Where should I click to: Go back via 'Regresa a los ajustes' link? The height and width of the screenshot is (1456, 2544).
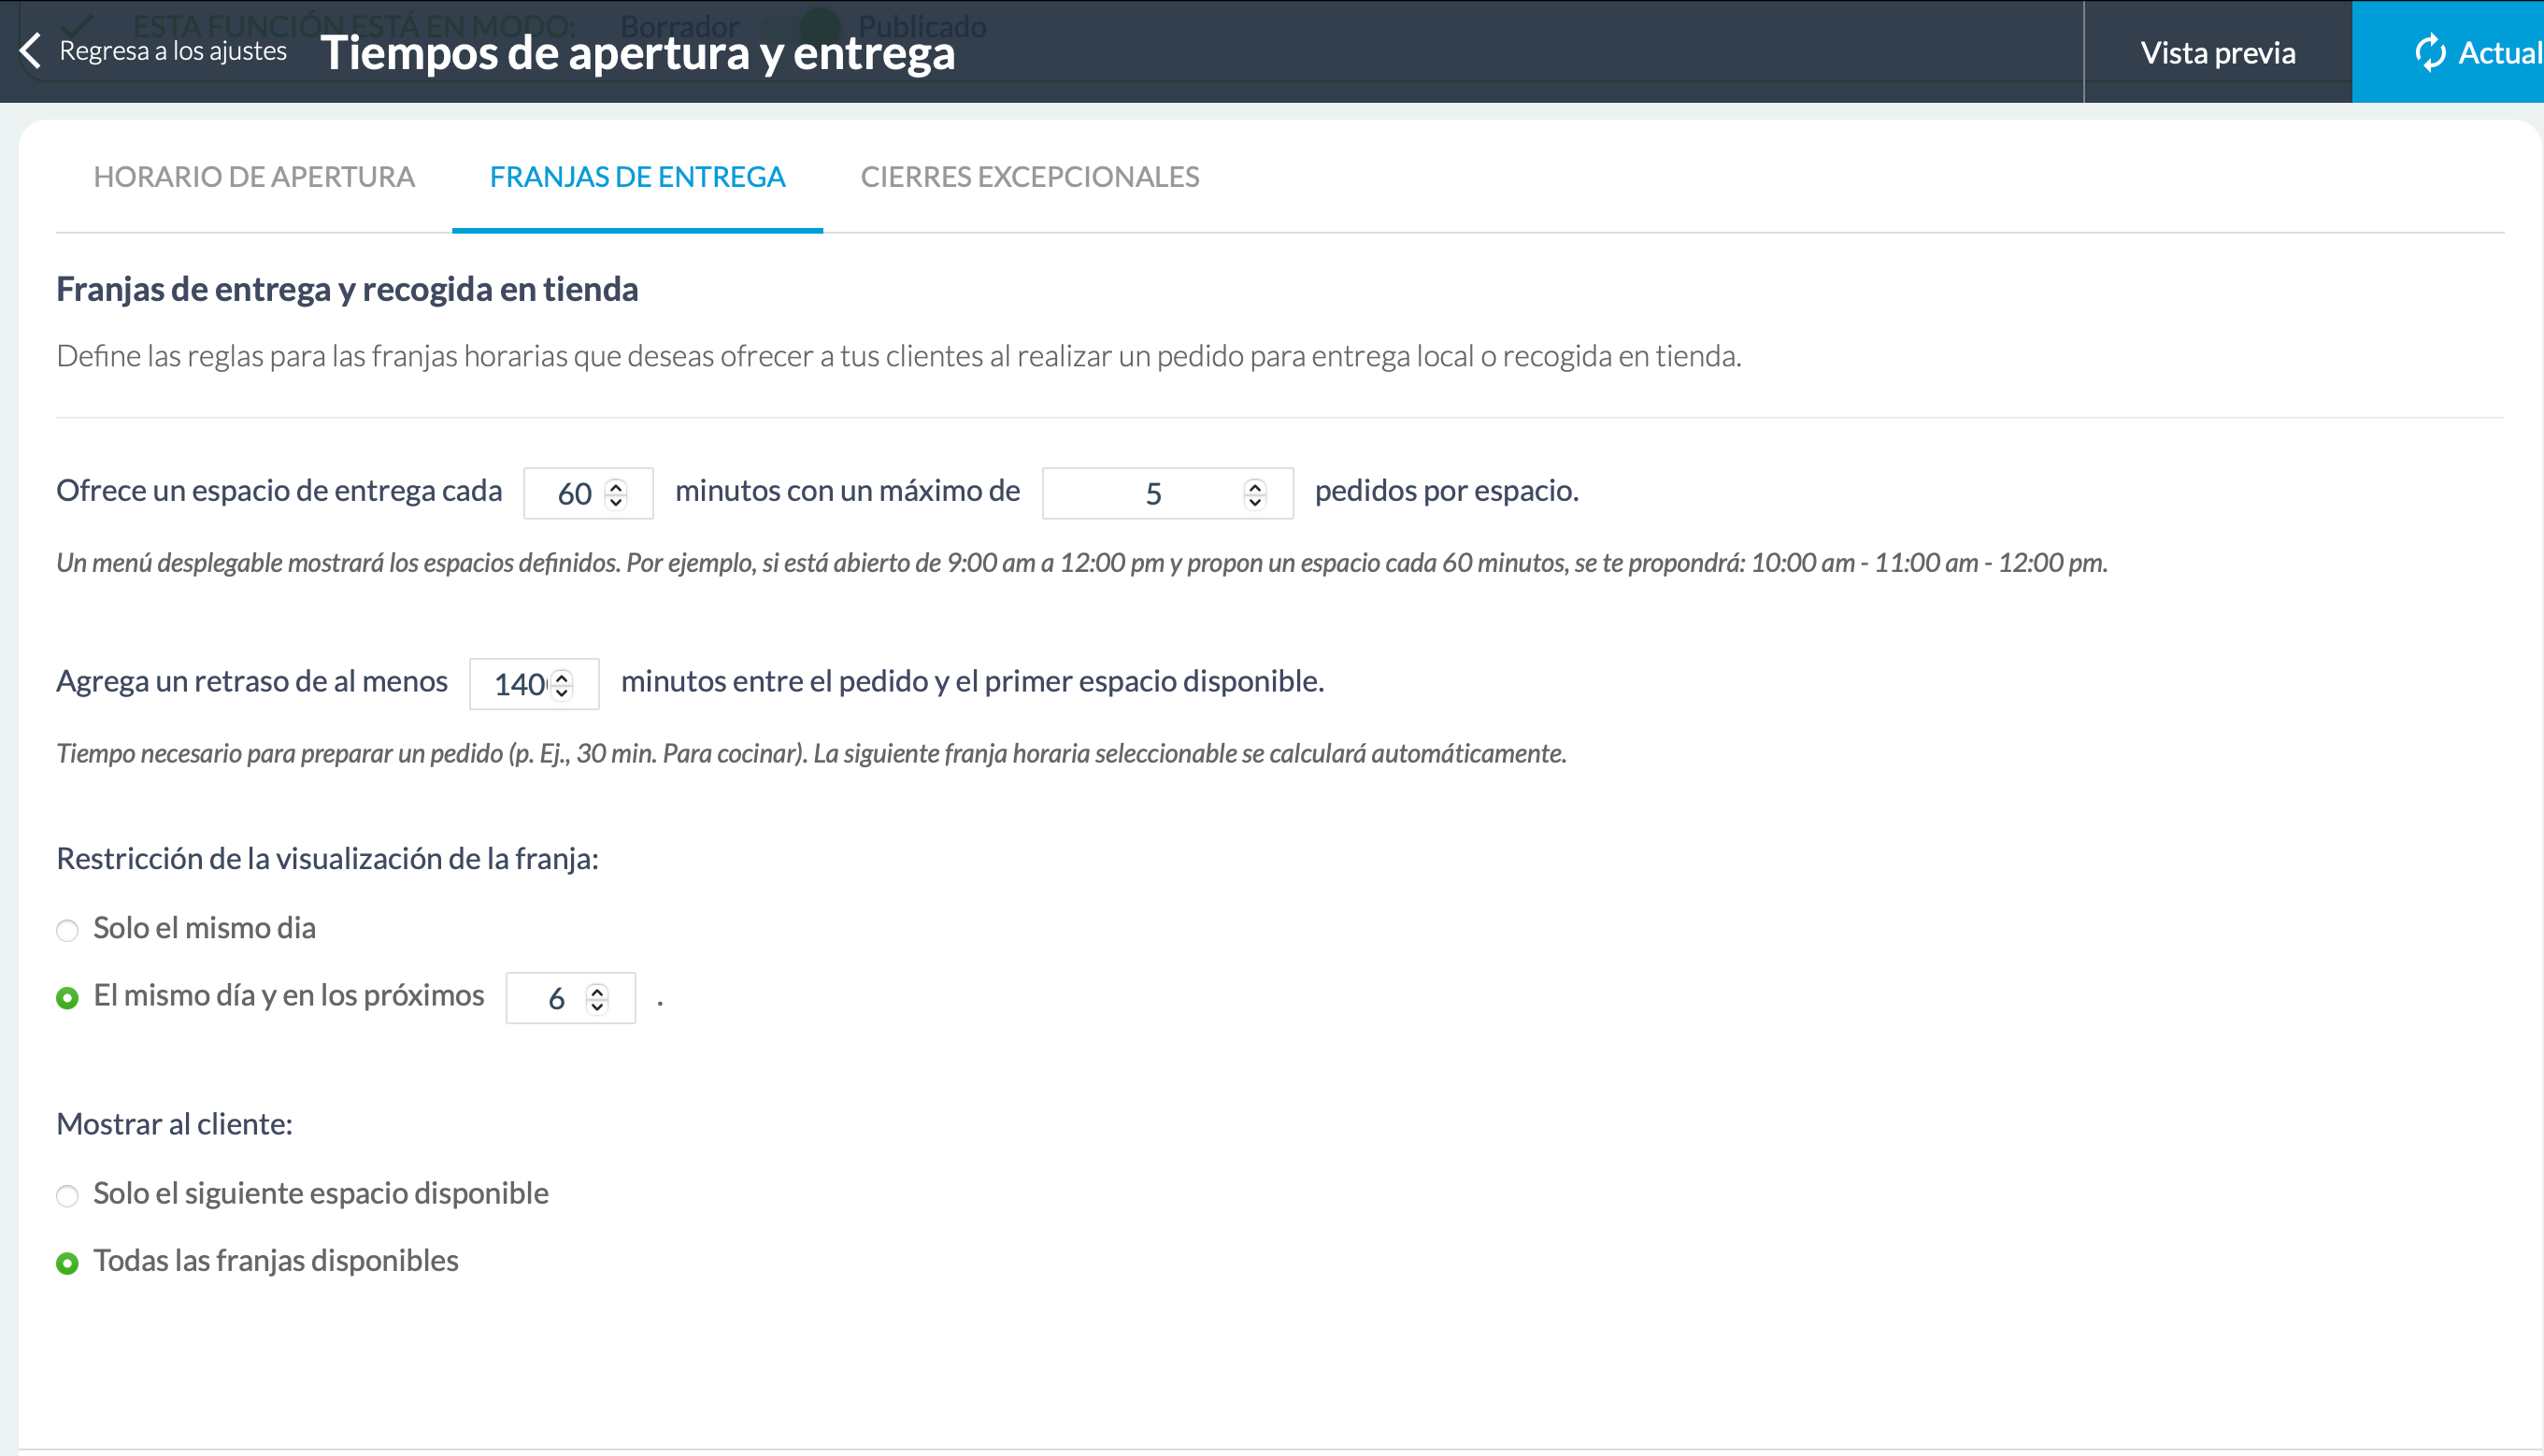(173, 50)
